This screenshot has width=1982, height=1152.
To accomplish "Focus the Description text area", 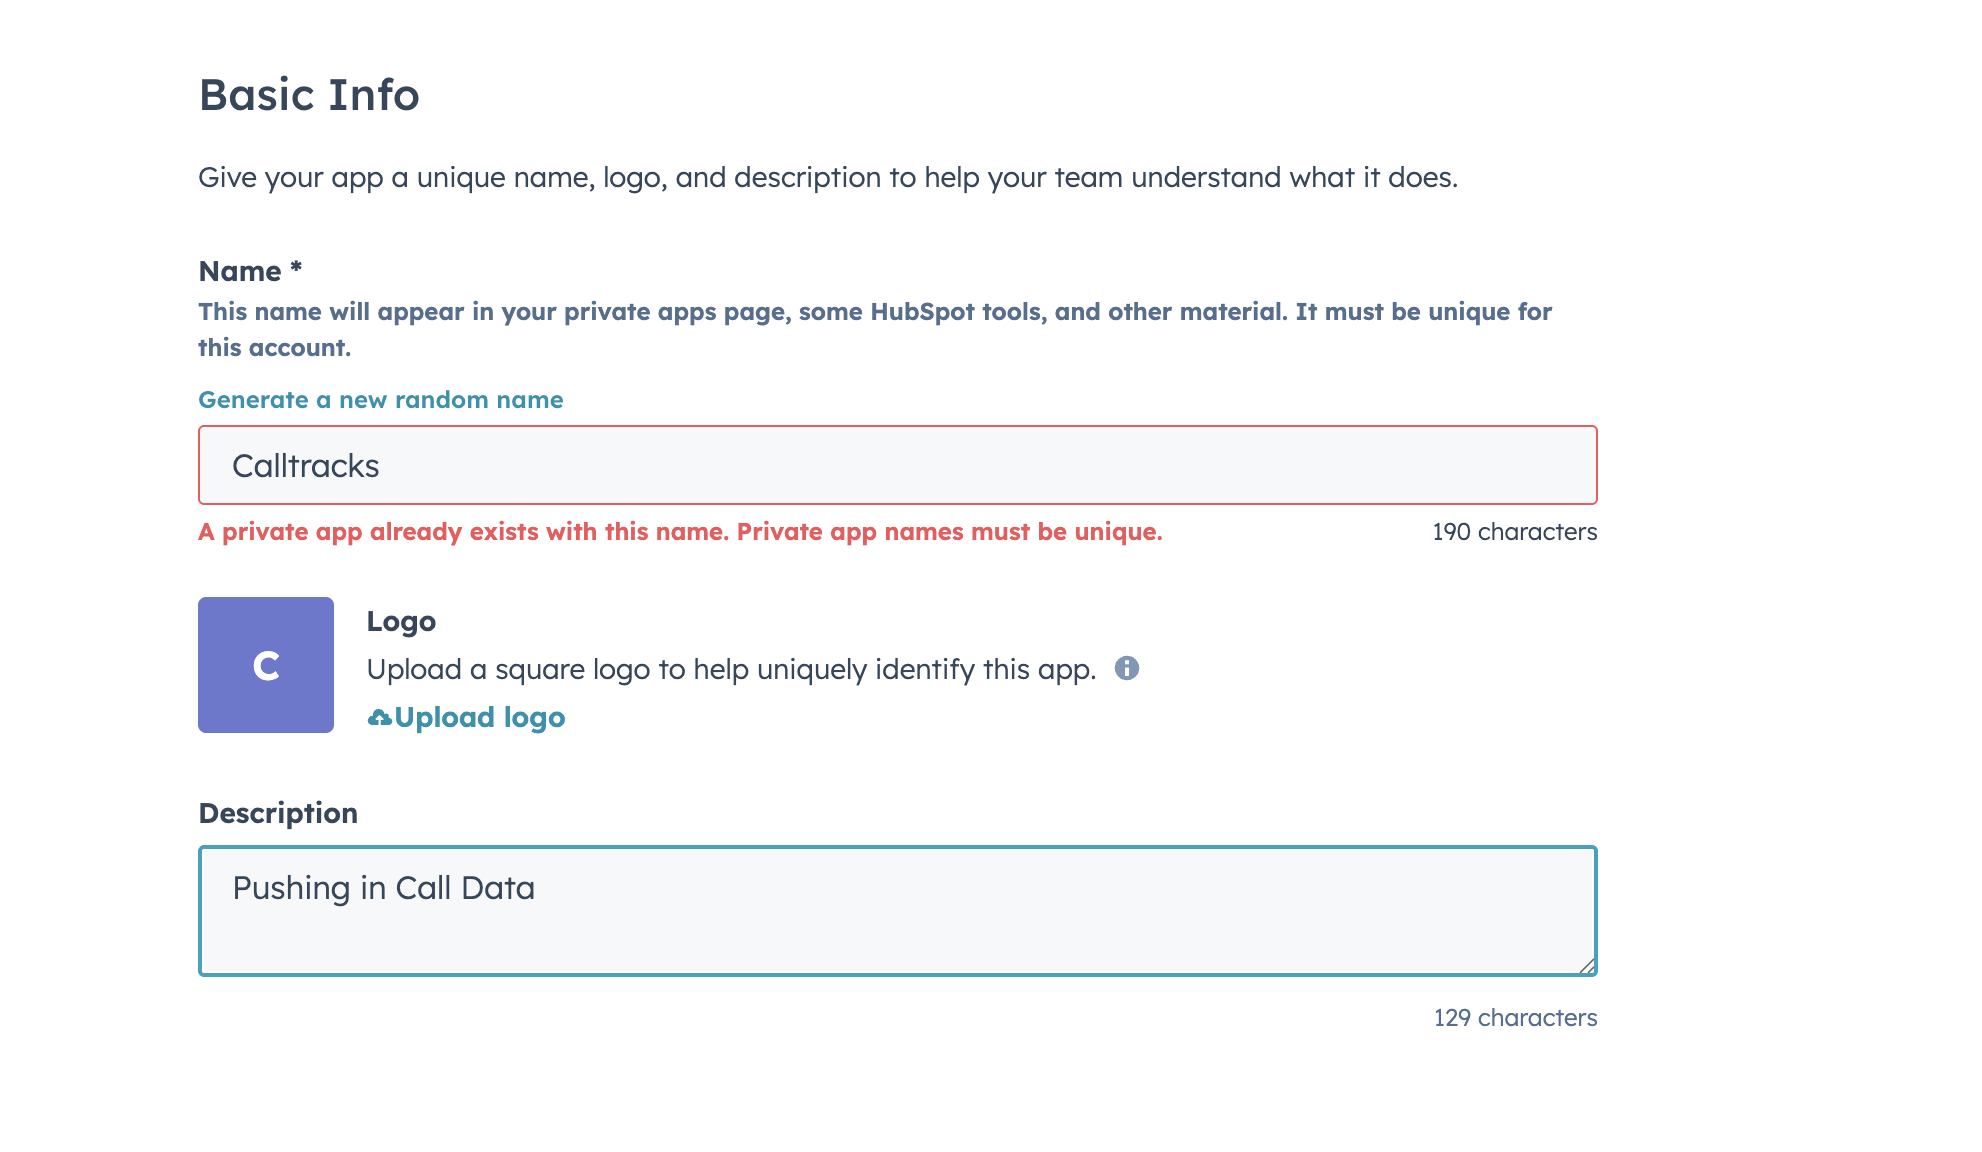I will point(898,911).
